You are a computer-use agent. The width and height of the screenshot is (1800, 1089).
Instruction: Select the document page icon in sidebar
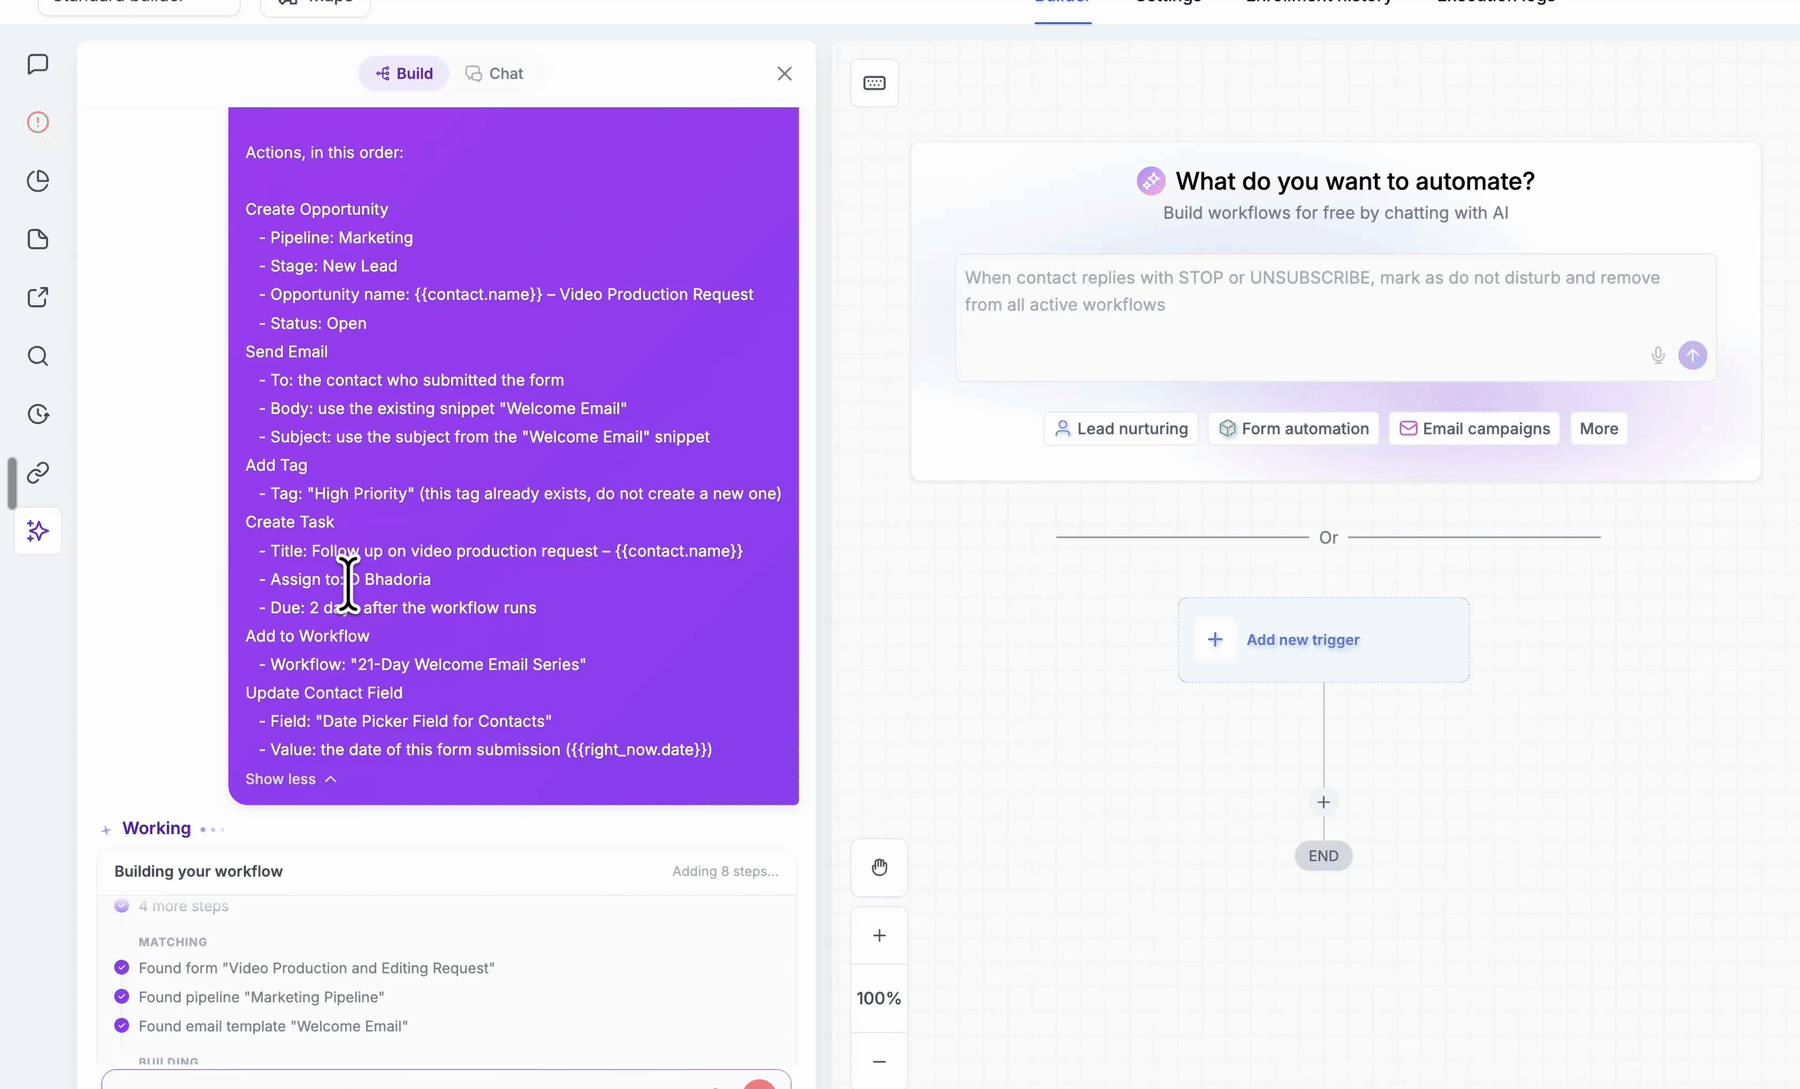38,239
